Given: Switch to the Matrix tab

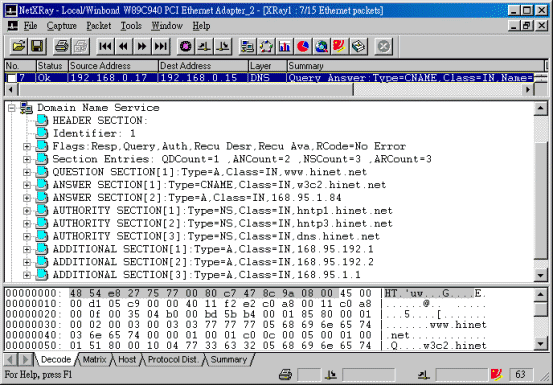Looking at the screenshot, I should pos(94,360).
